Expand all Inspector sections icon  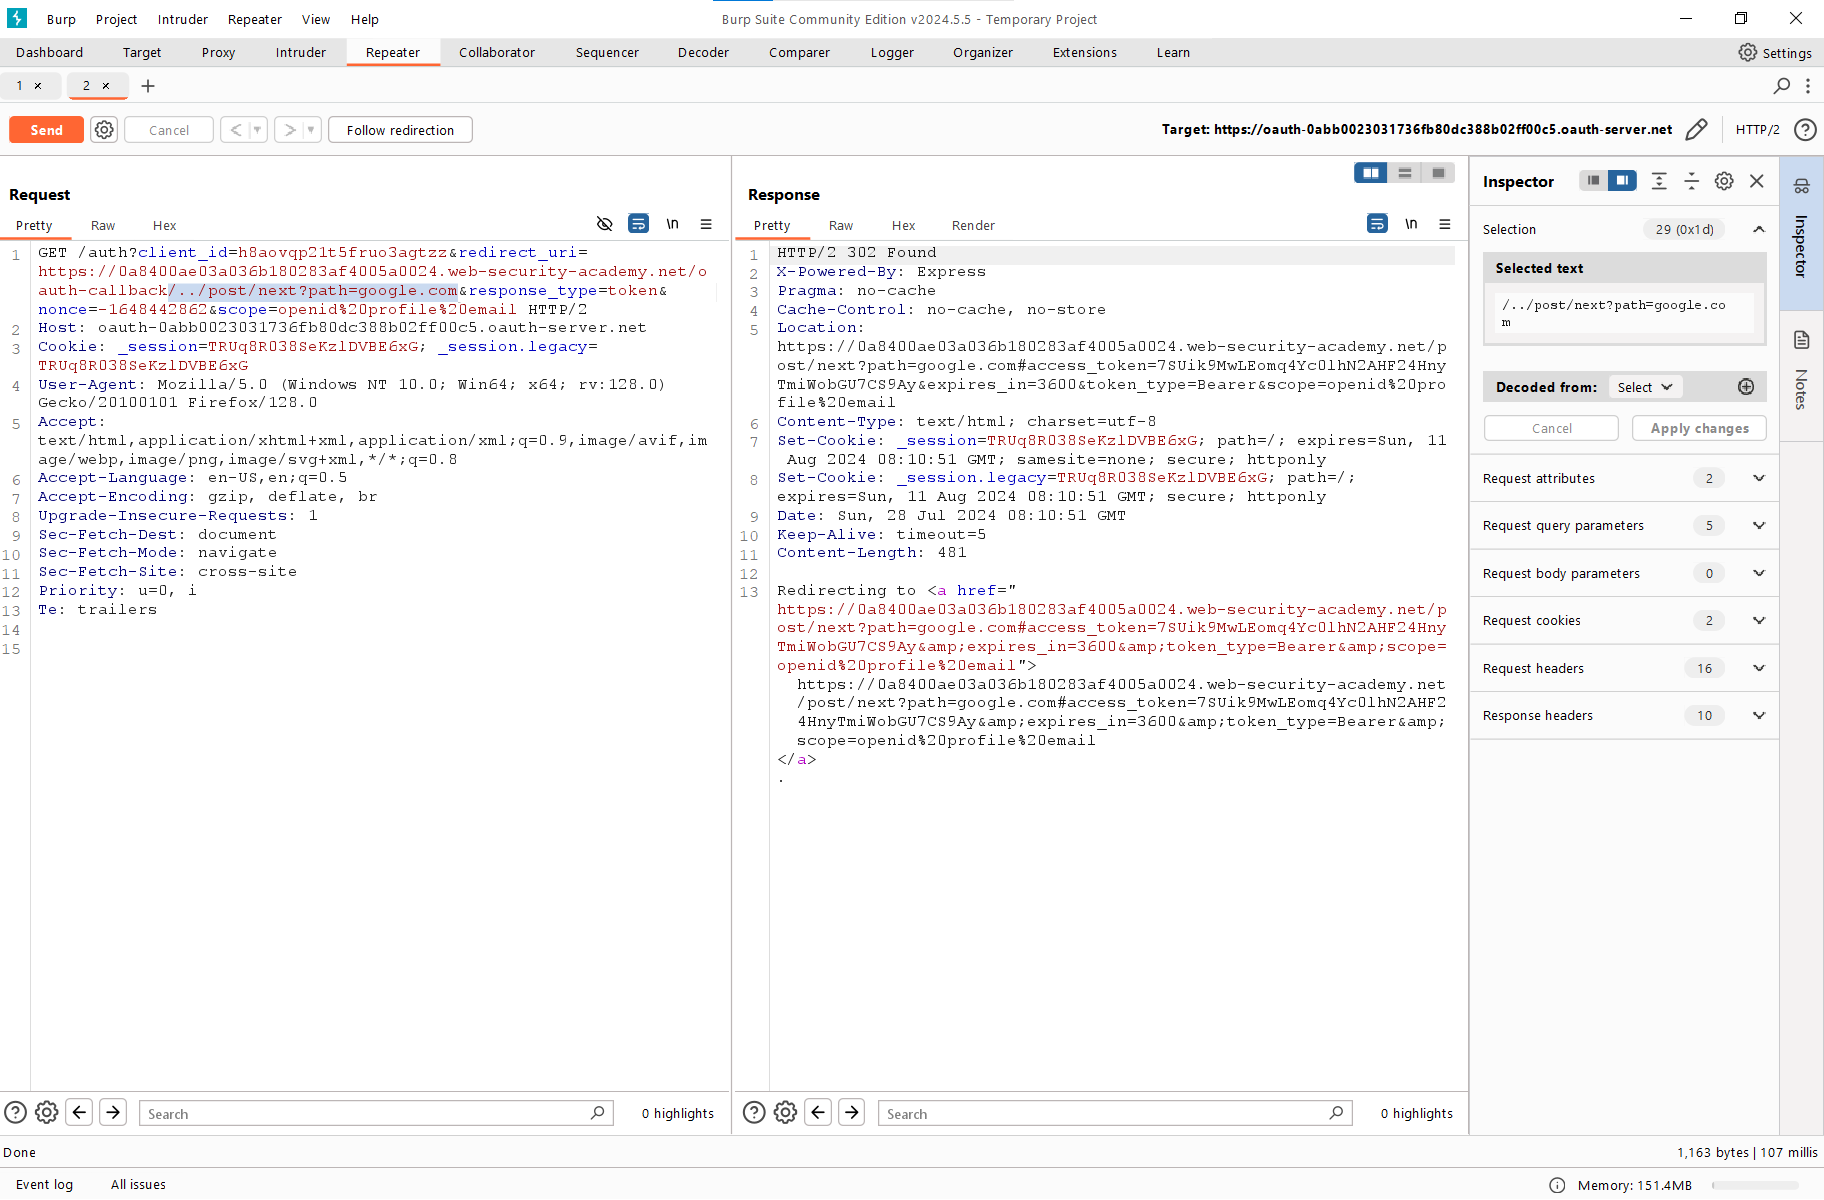point(1659,181)
